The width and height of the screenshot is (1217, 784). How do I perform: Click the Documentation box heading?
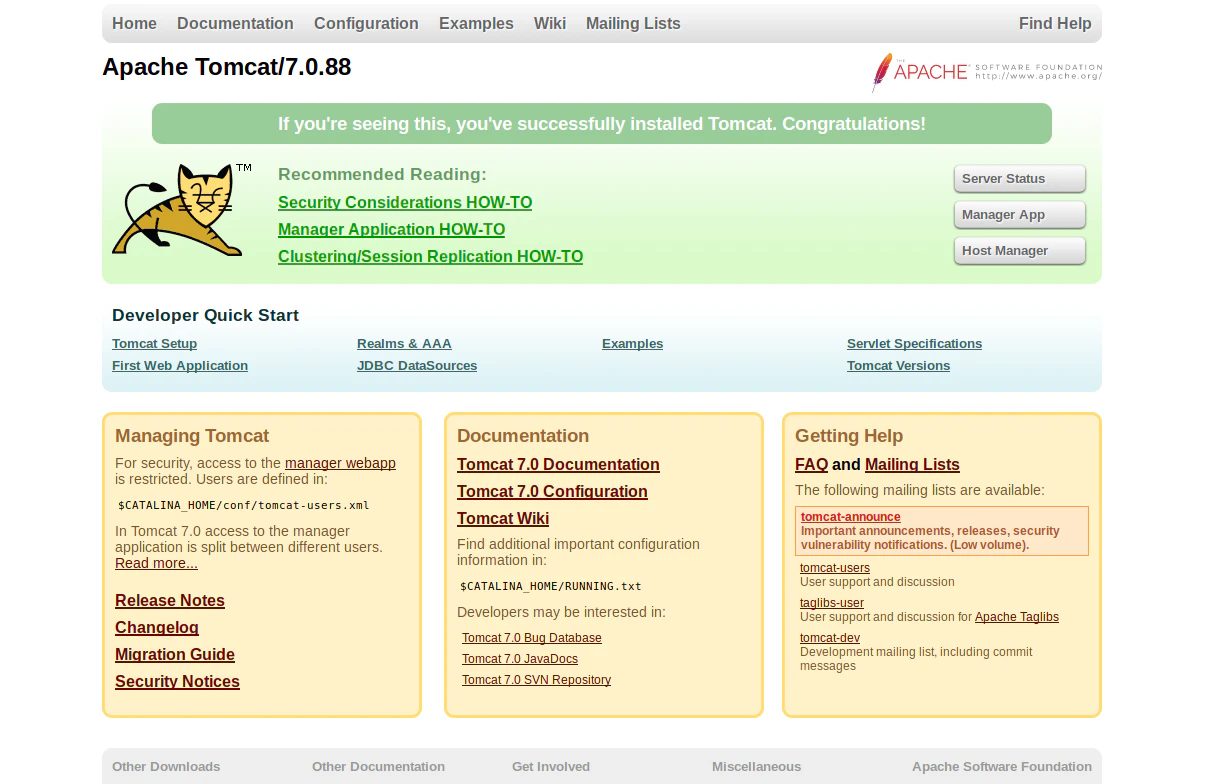tap(523, 436)
